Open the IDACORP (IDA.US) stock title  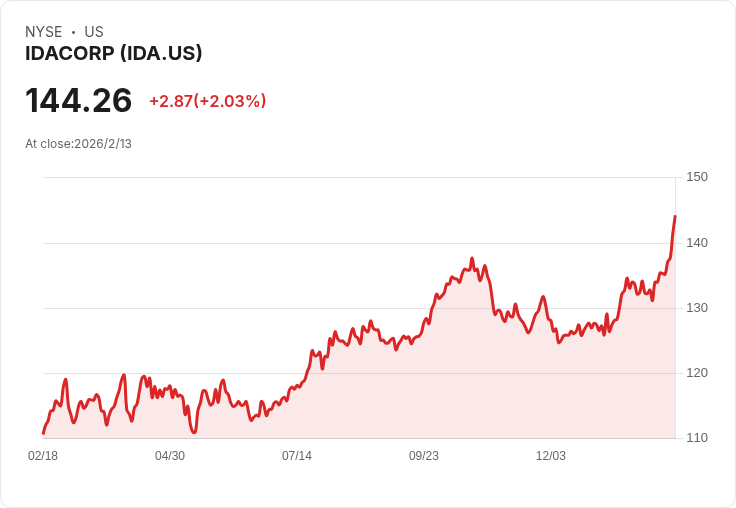(x=114, y=54)
